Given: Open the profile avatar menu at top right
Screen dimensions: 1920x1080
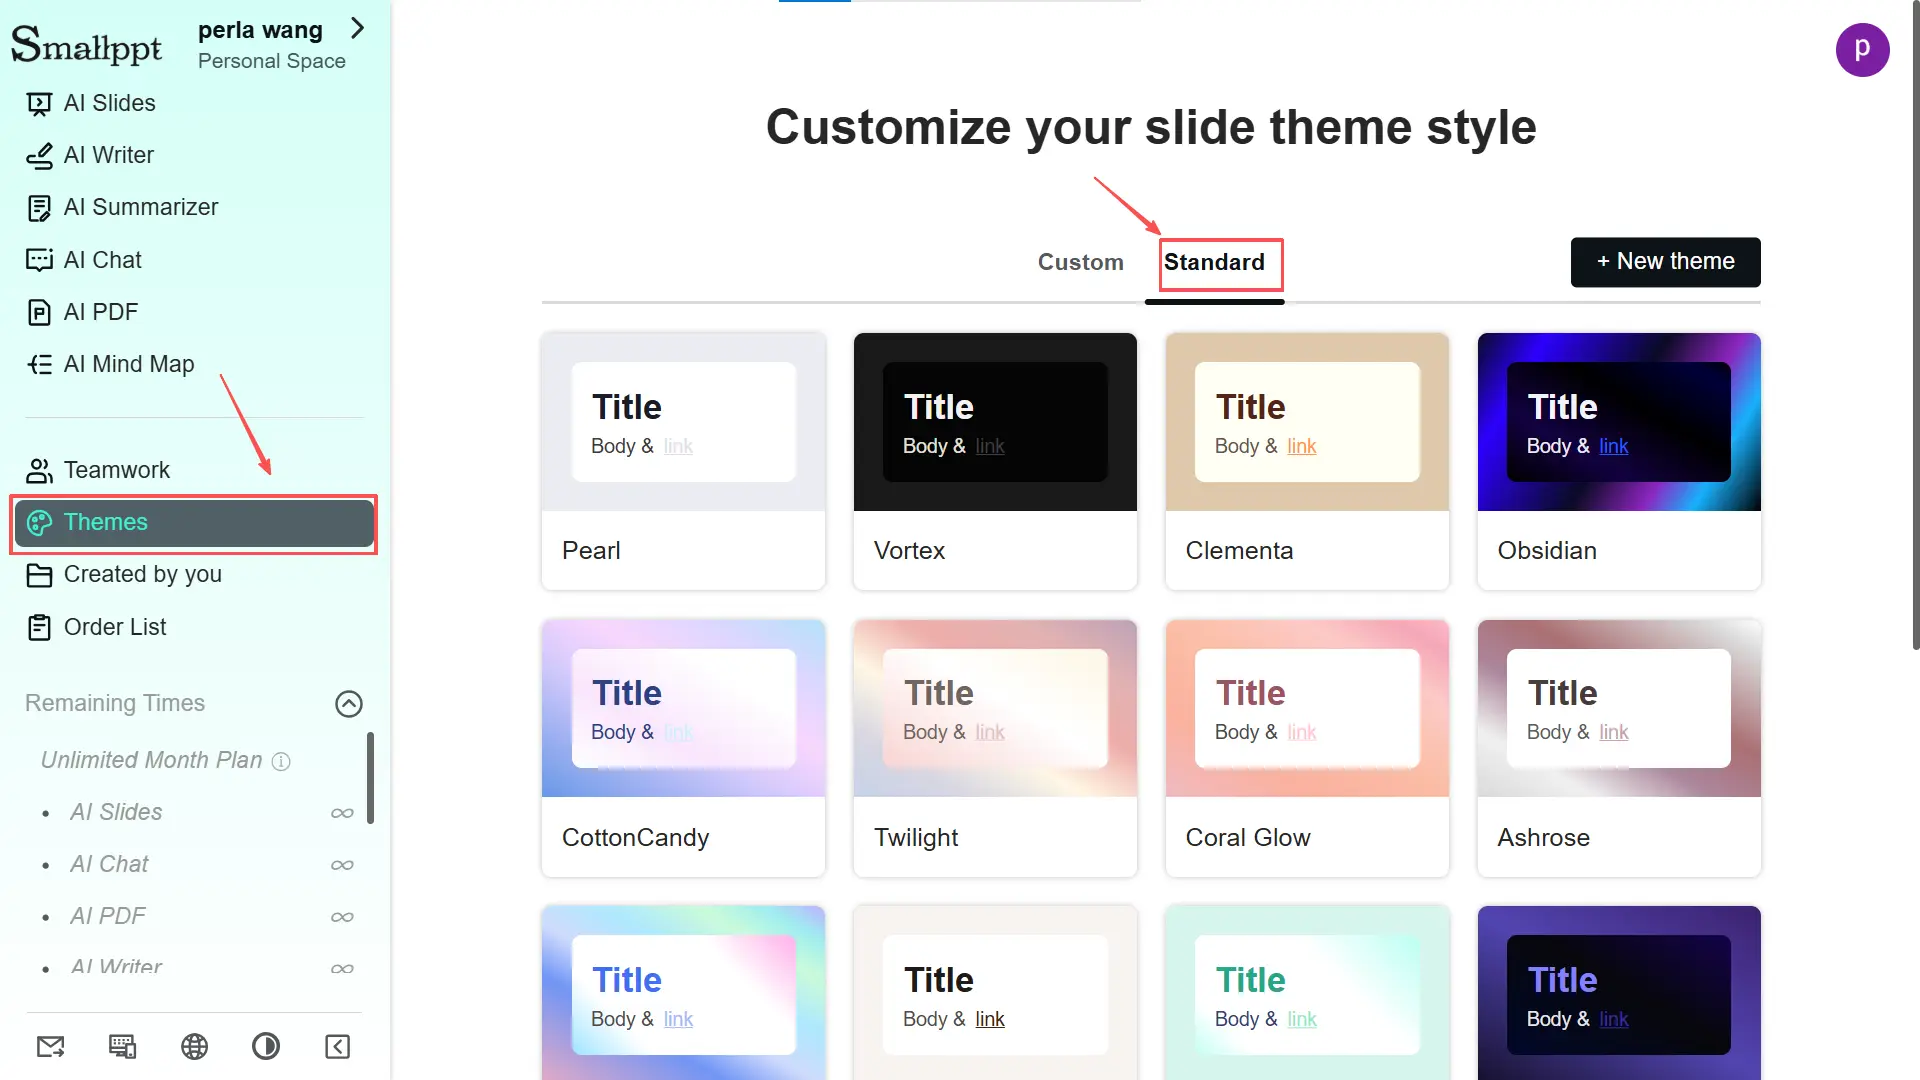Looking at the screenshot, I should pyautogui.click(x=1863, y=50).
